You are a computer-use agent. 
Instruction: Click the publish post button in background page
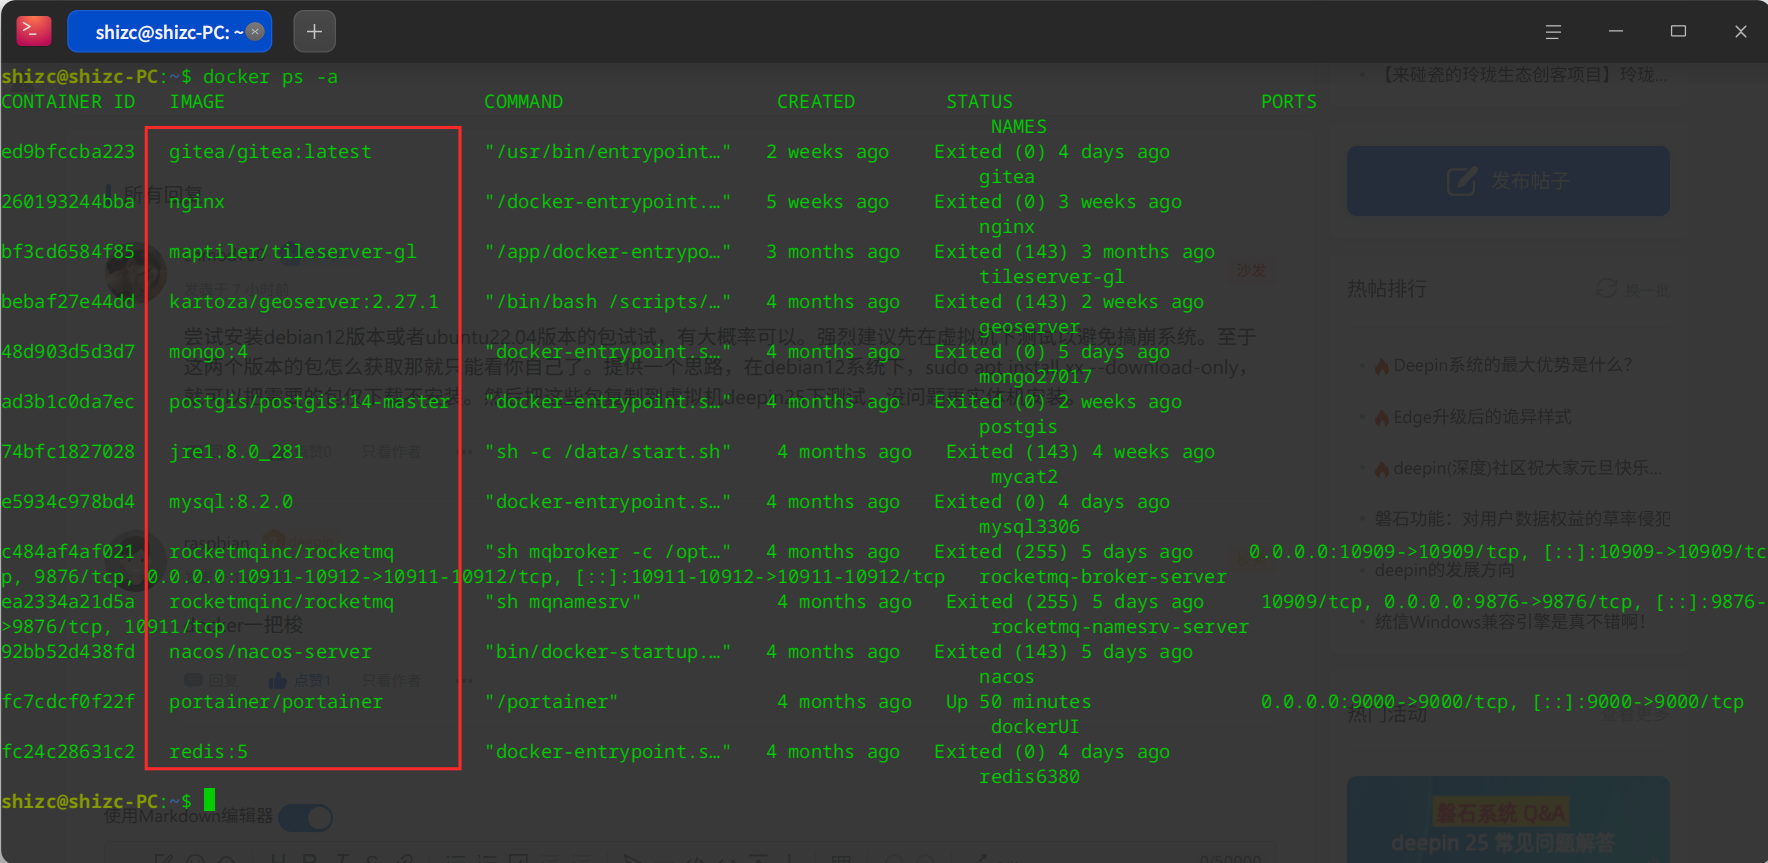point(1508,181)
